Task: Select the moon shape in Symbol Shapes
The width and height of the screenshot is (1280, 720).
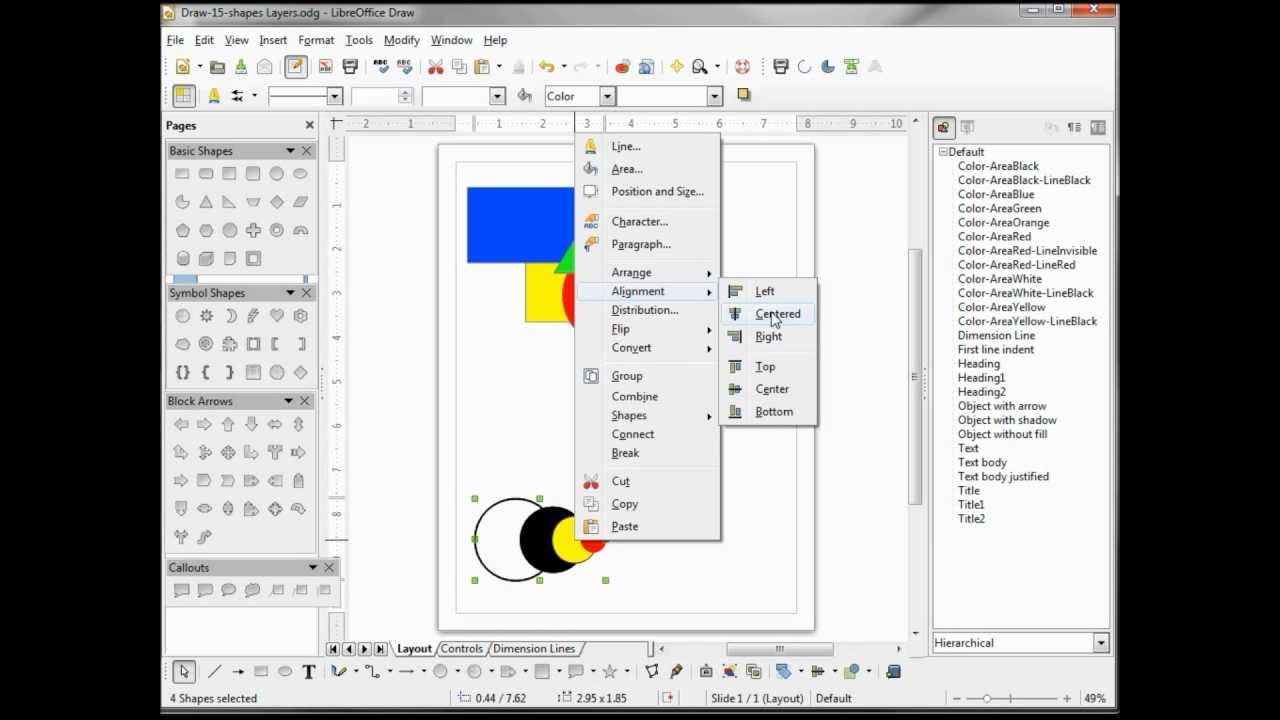Action: (230, 316)
